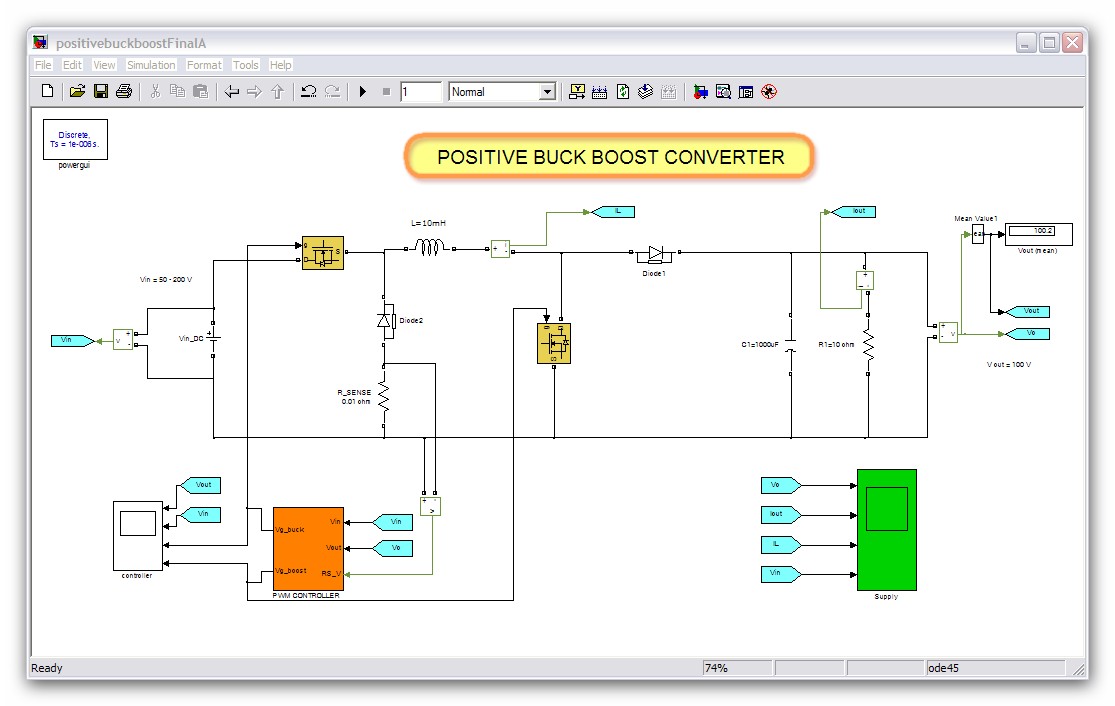
Task: Open the Simulation menu
Action: (151, 65)
